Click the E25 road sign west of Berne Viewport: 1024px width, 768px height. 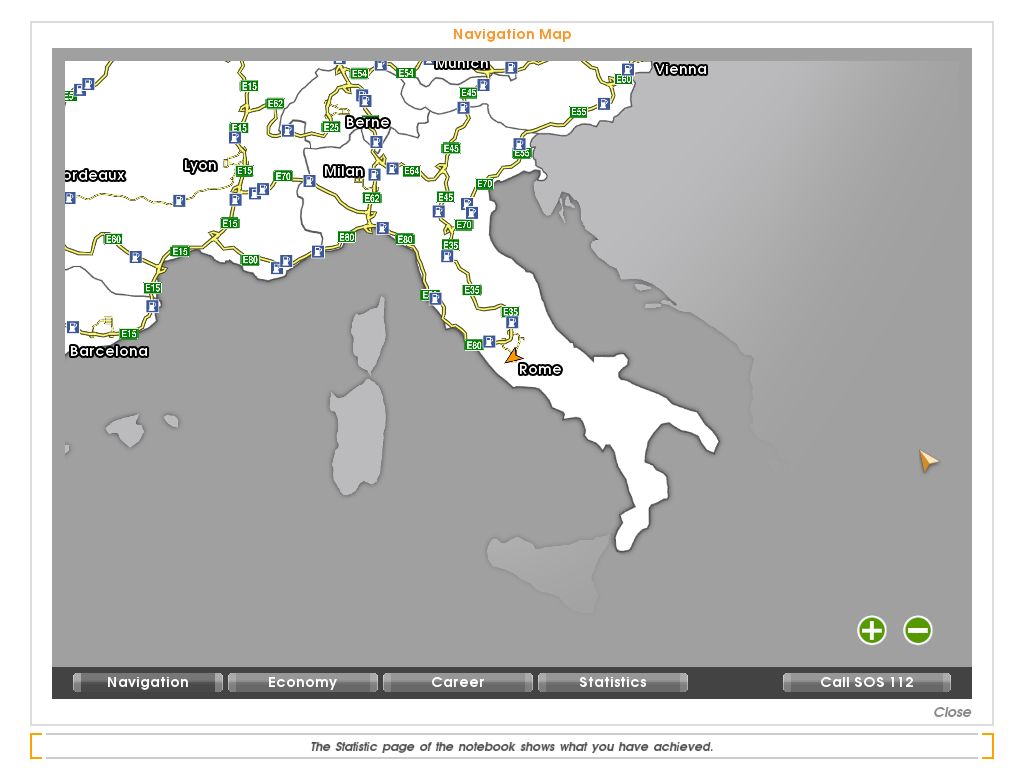pyautogui.click(x=331, y=127)
